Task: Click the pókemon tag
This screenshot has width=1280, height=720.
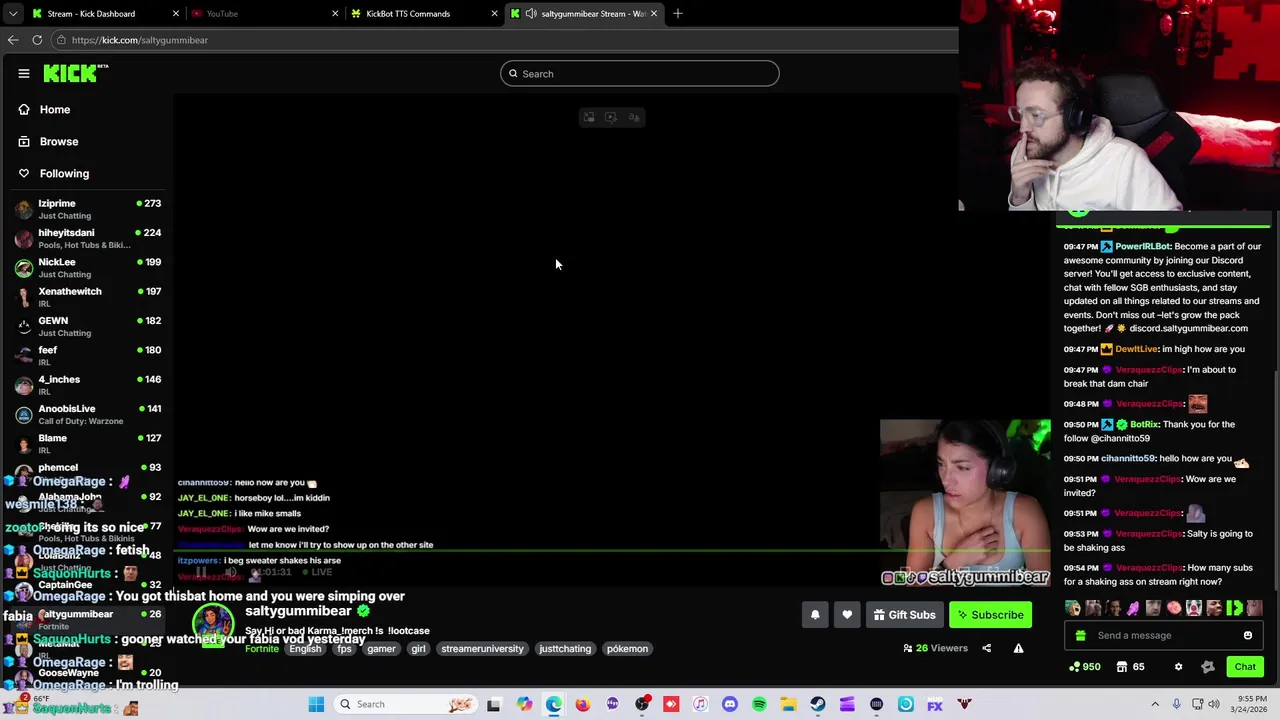Action: point(627,649)
